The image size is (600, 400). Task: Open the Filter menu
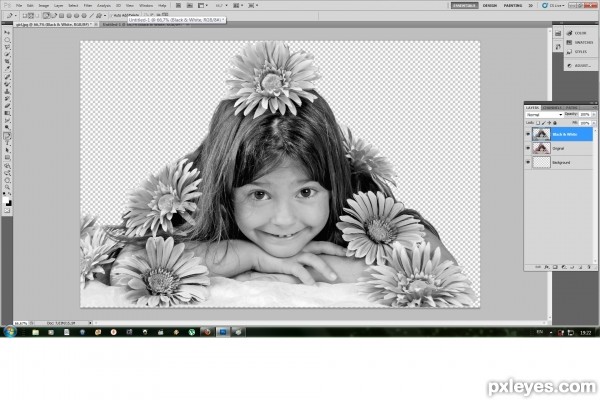(88, 5)
